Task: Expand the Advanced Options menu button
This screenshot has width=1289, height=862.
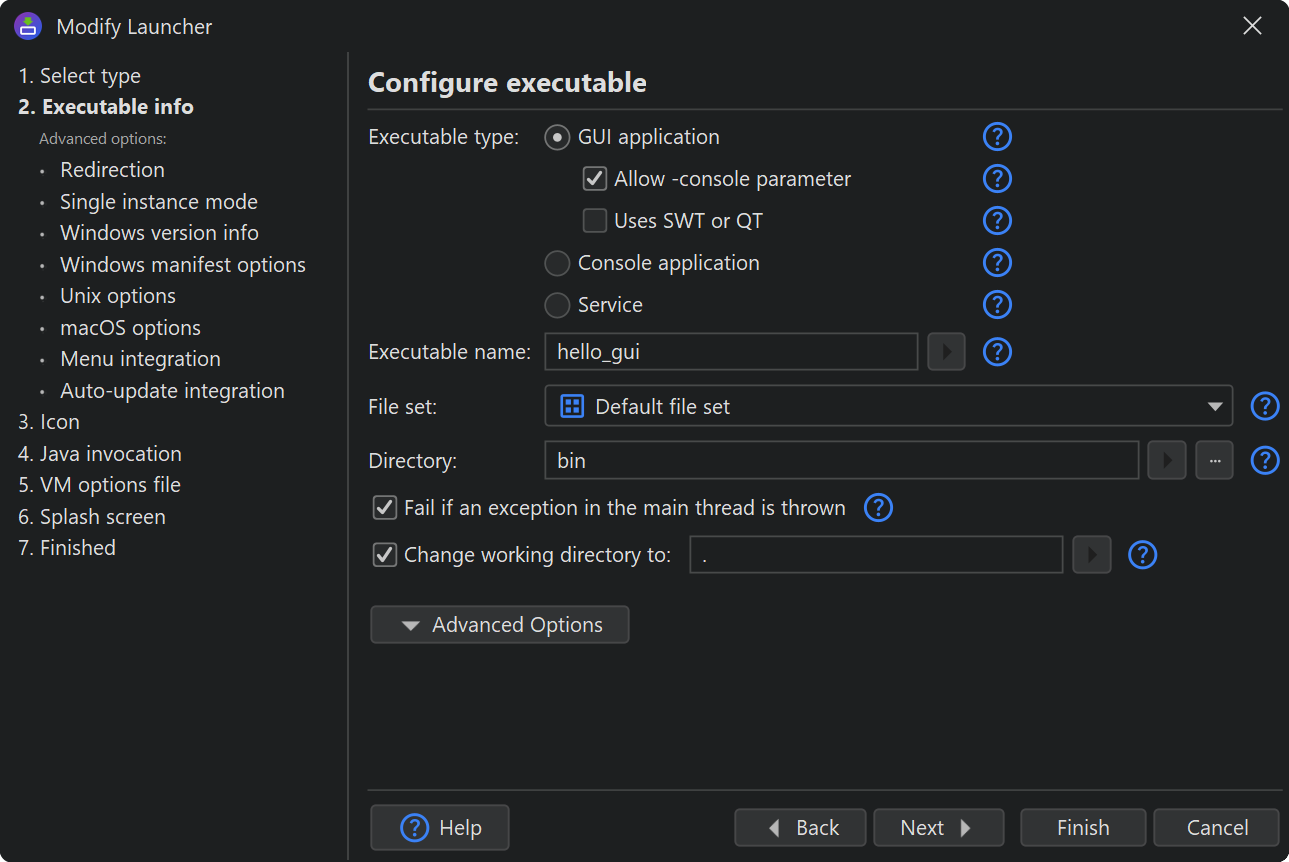Action: (500, 625)
